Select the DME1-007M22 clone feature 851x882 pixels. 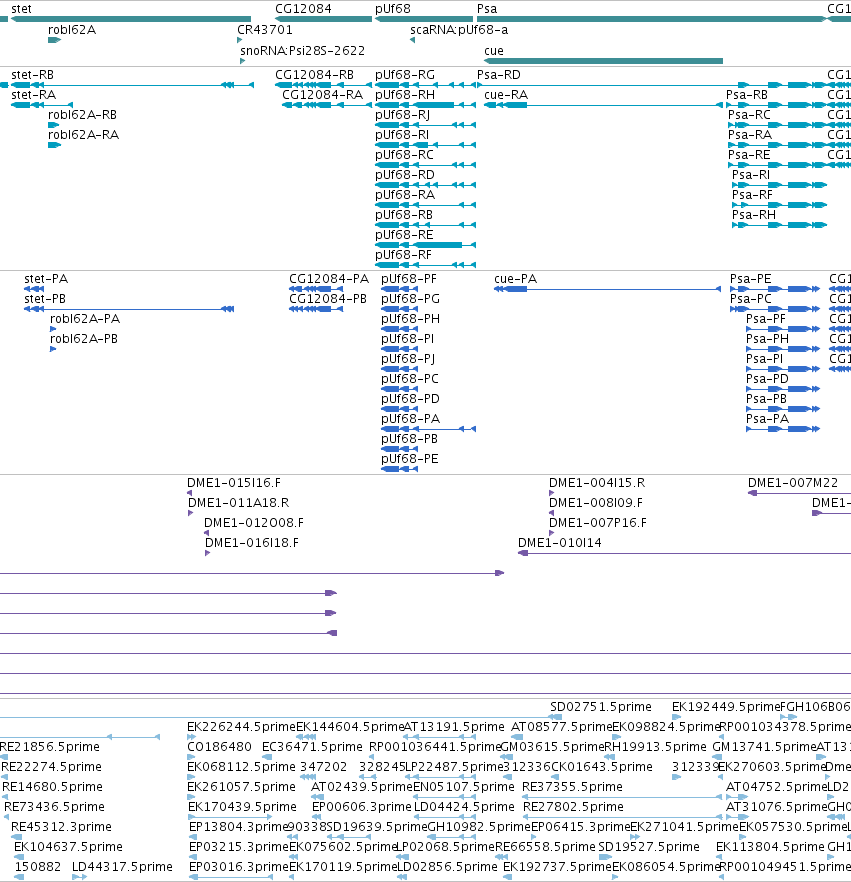click(x=799, y=493)
